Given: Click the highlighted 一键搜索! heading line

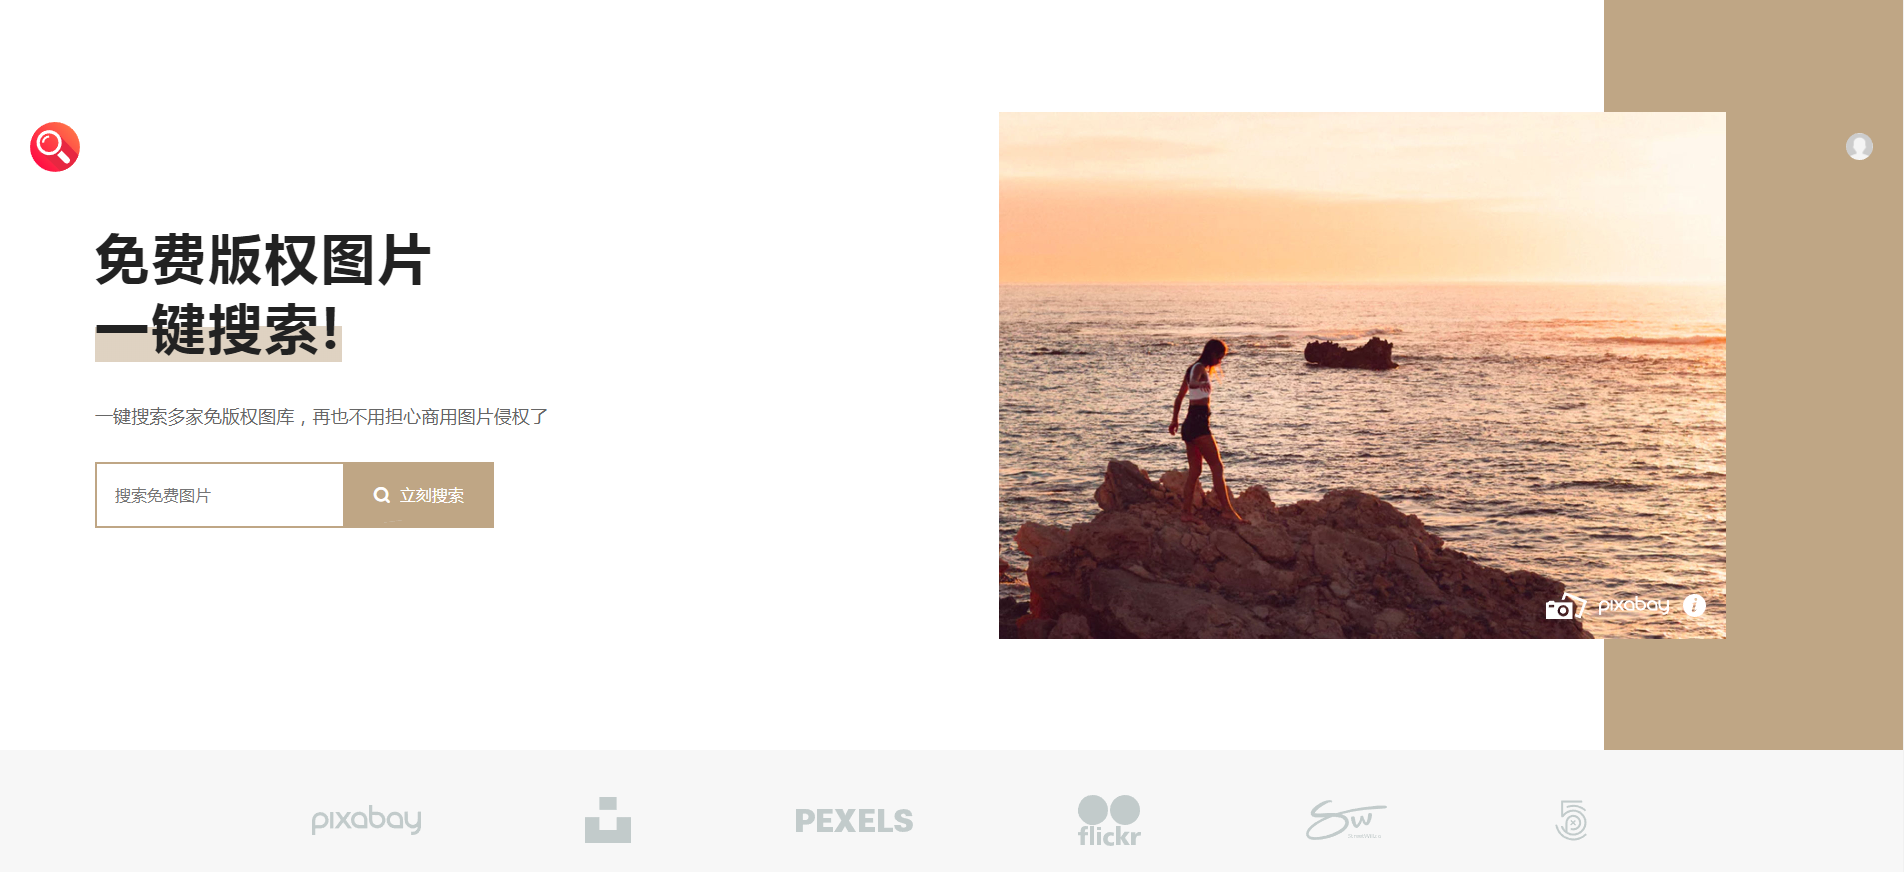Looking at the screenshot, I should (x=218, y=330).
